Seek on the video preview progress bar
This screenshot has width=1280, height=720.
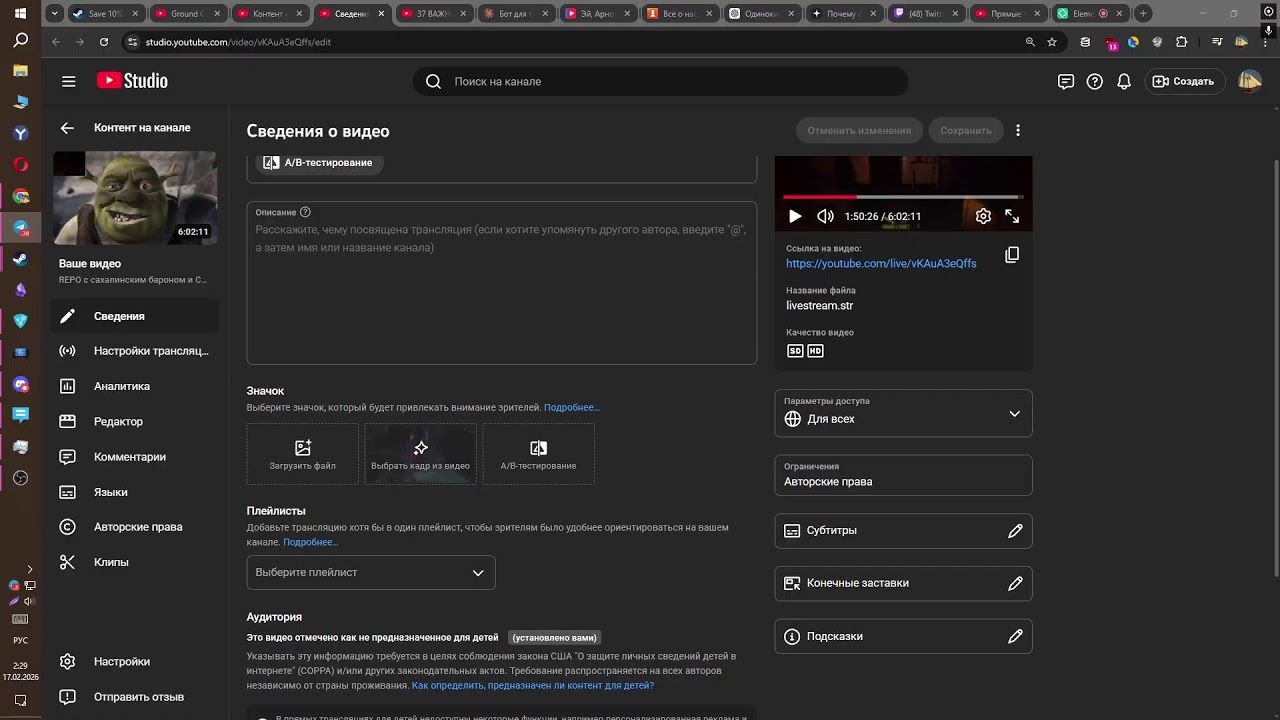(903, 197)
